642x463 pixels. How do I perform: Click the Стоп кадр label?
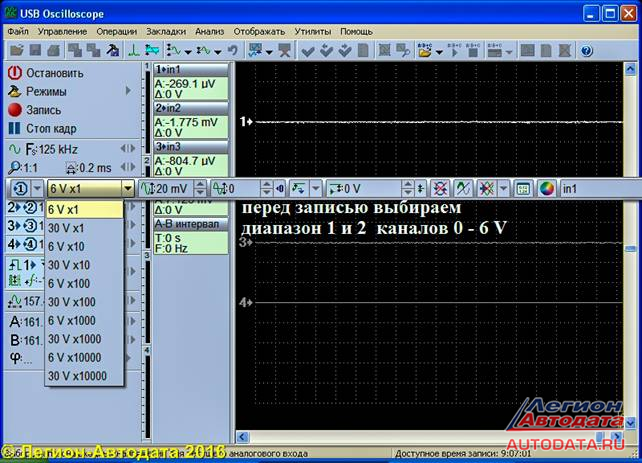[x=51, y=129]
